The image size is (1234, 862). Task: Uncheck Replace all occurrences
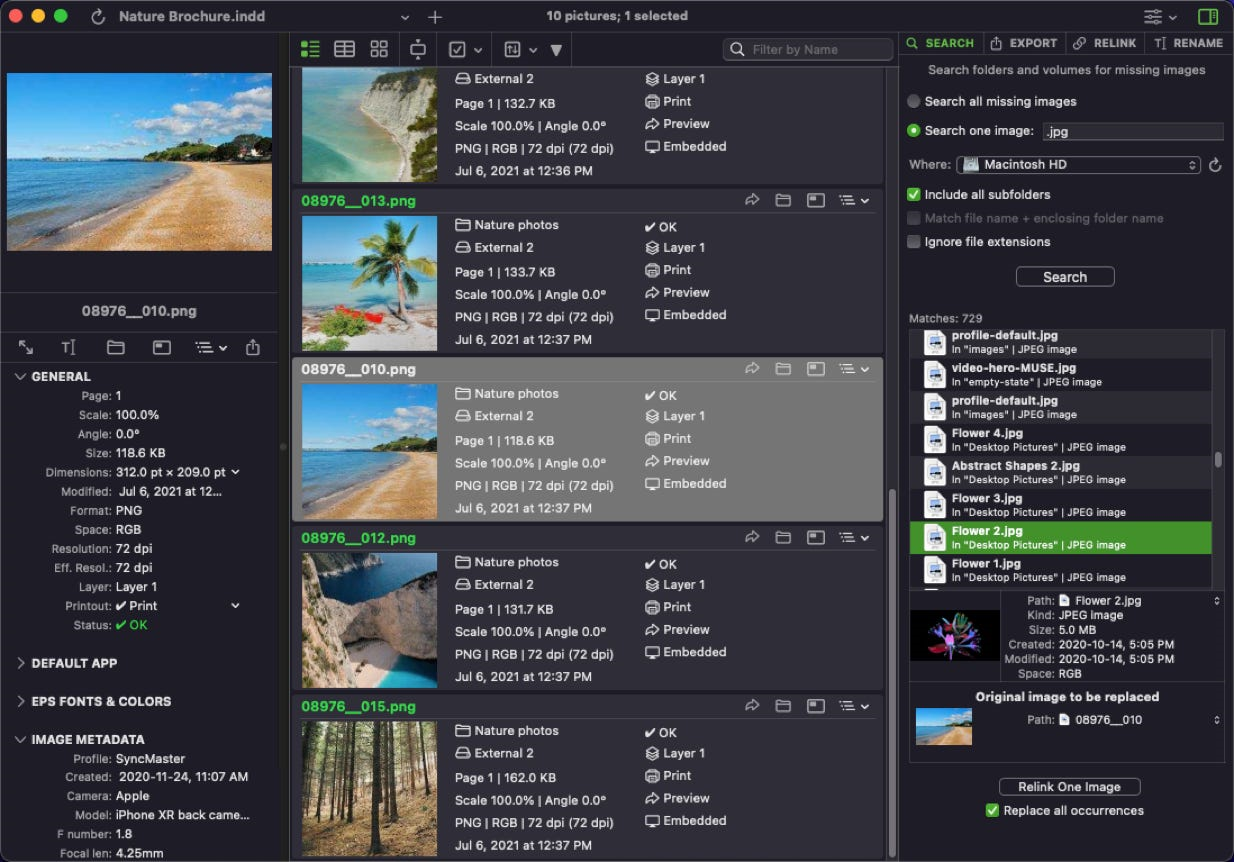pos(992,810)
